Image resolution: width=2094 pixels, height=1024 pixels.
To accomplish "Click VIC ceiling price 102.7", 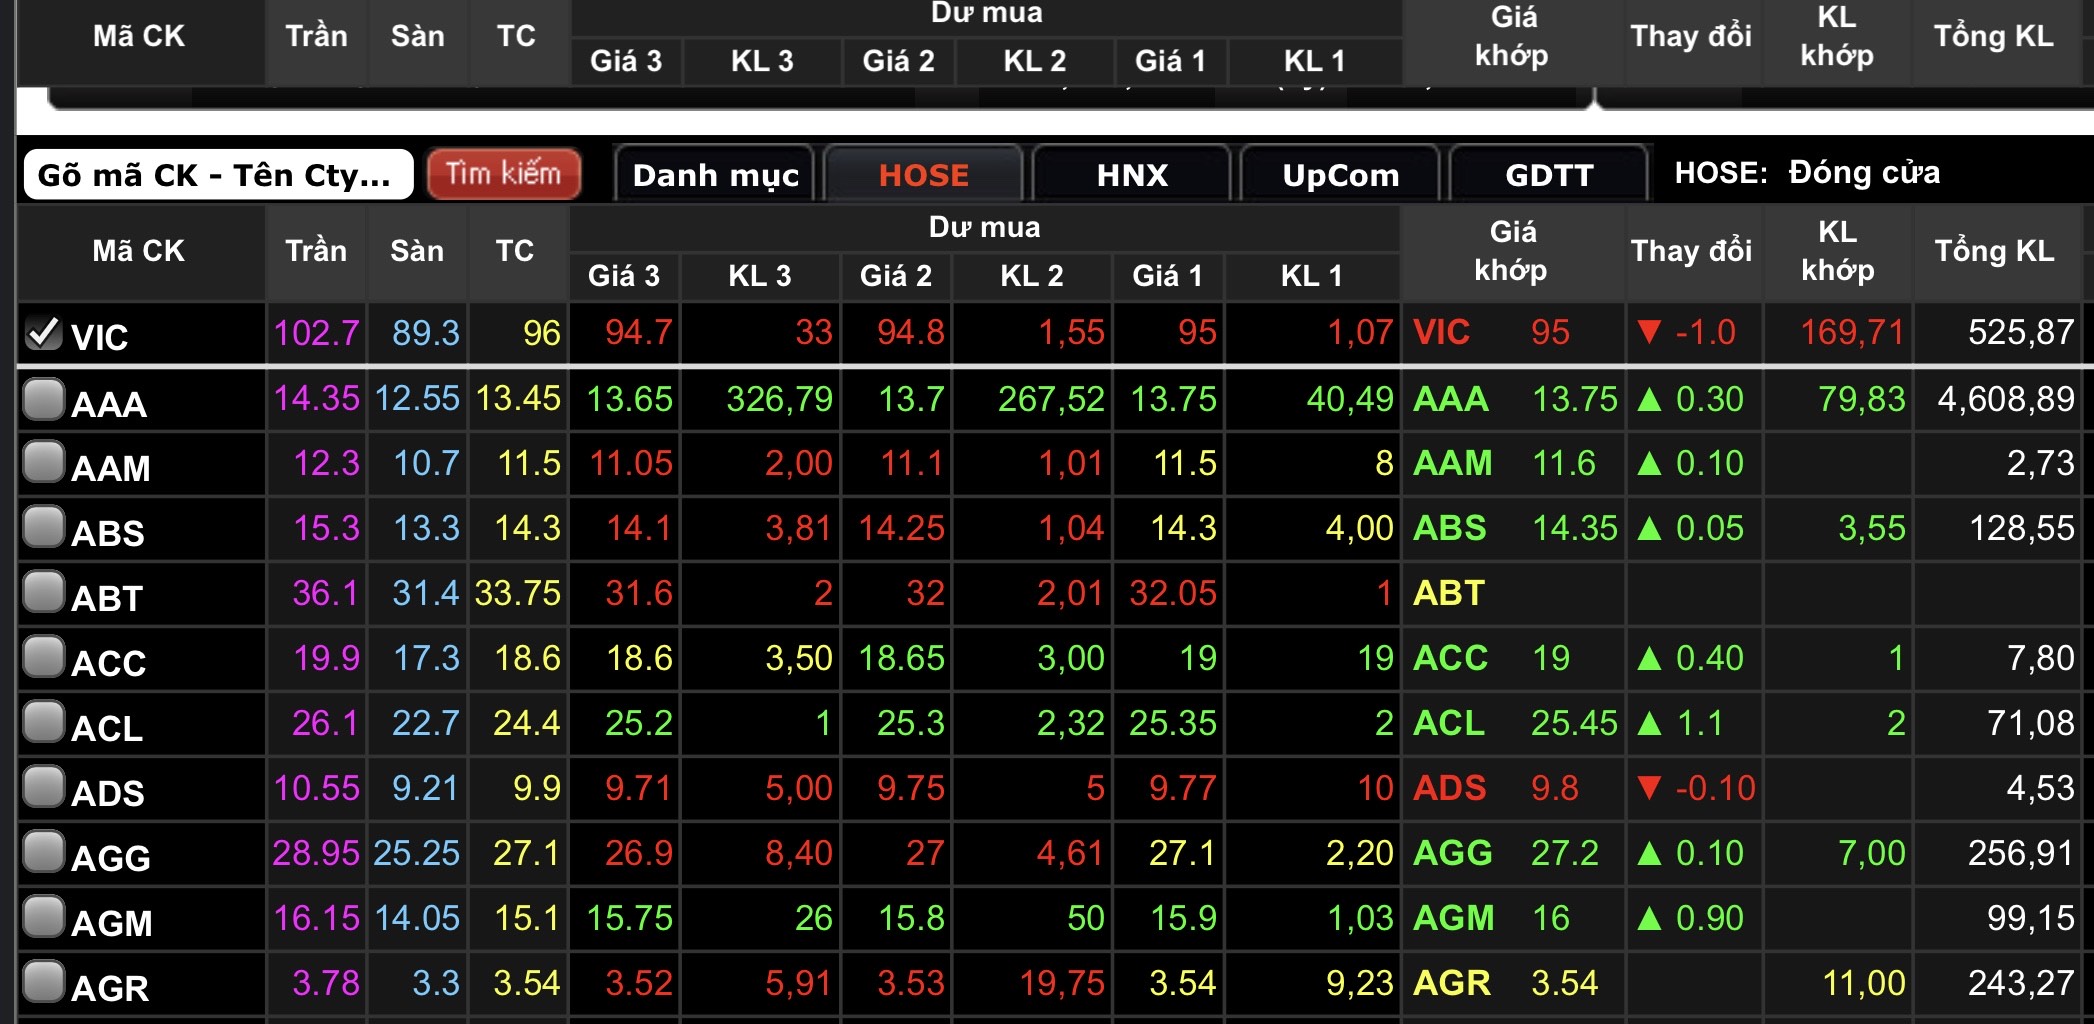I will click(316, 332).
